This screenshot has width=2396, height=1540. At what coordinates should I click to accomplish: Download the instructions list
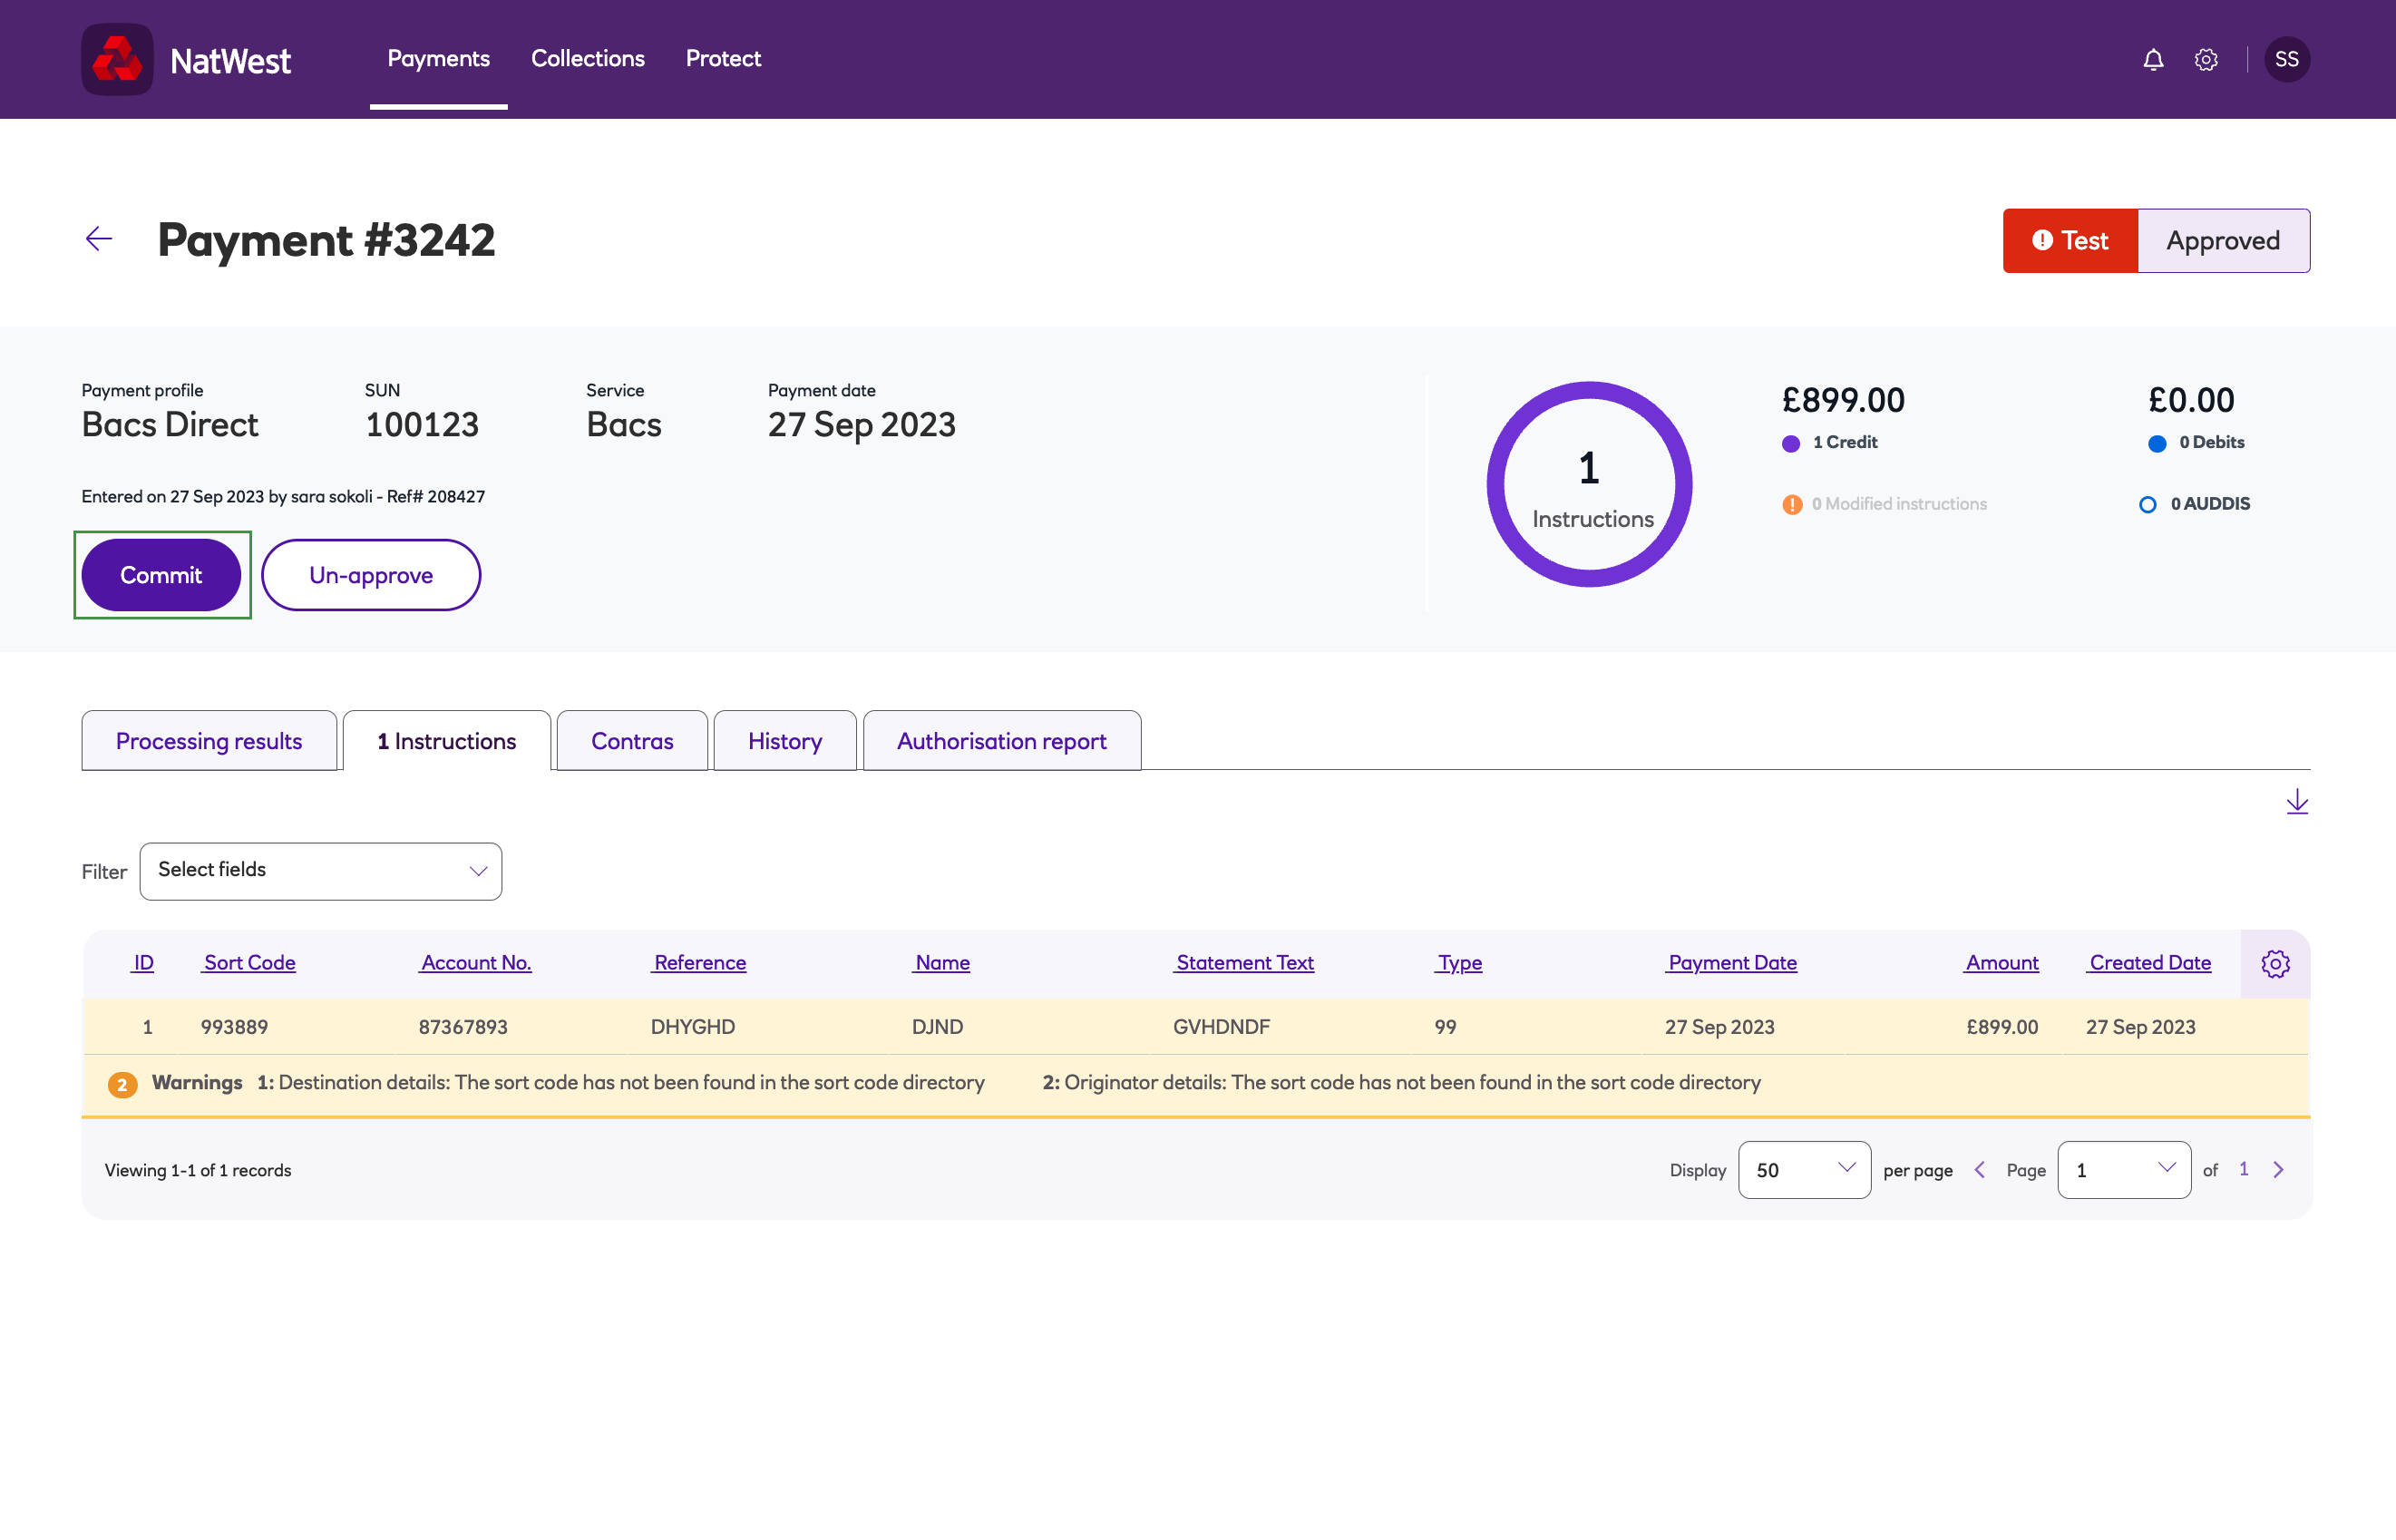point(2297,801)
